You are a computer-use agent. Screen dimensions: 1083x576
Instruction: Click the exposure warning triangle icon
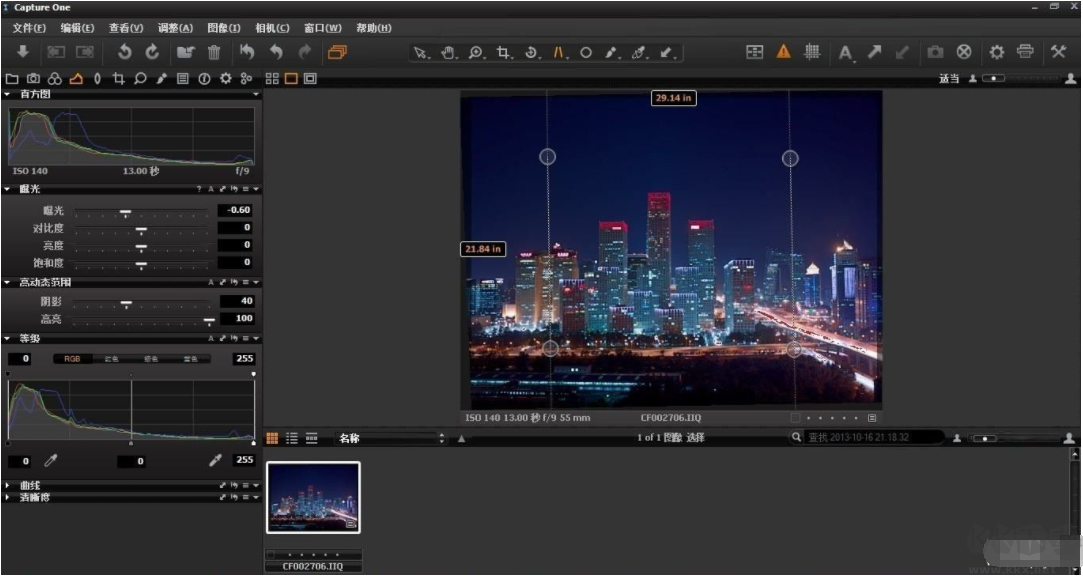[x=783, y=52]
